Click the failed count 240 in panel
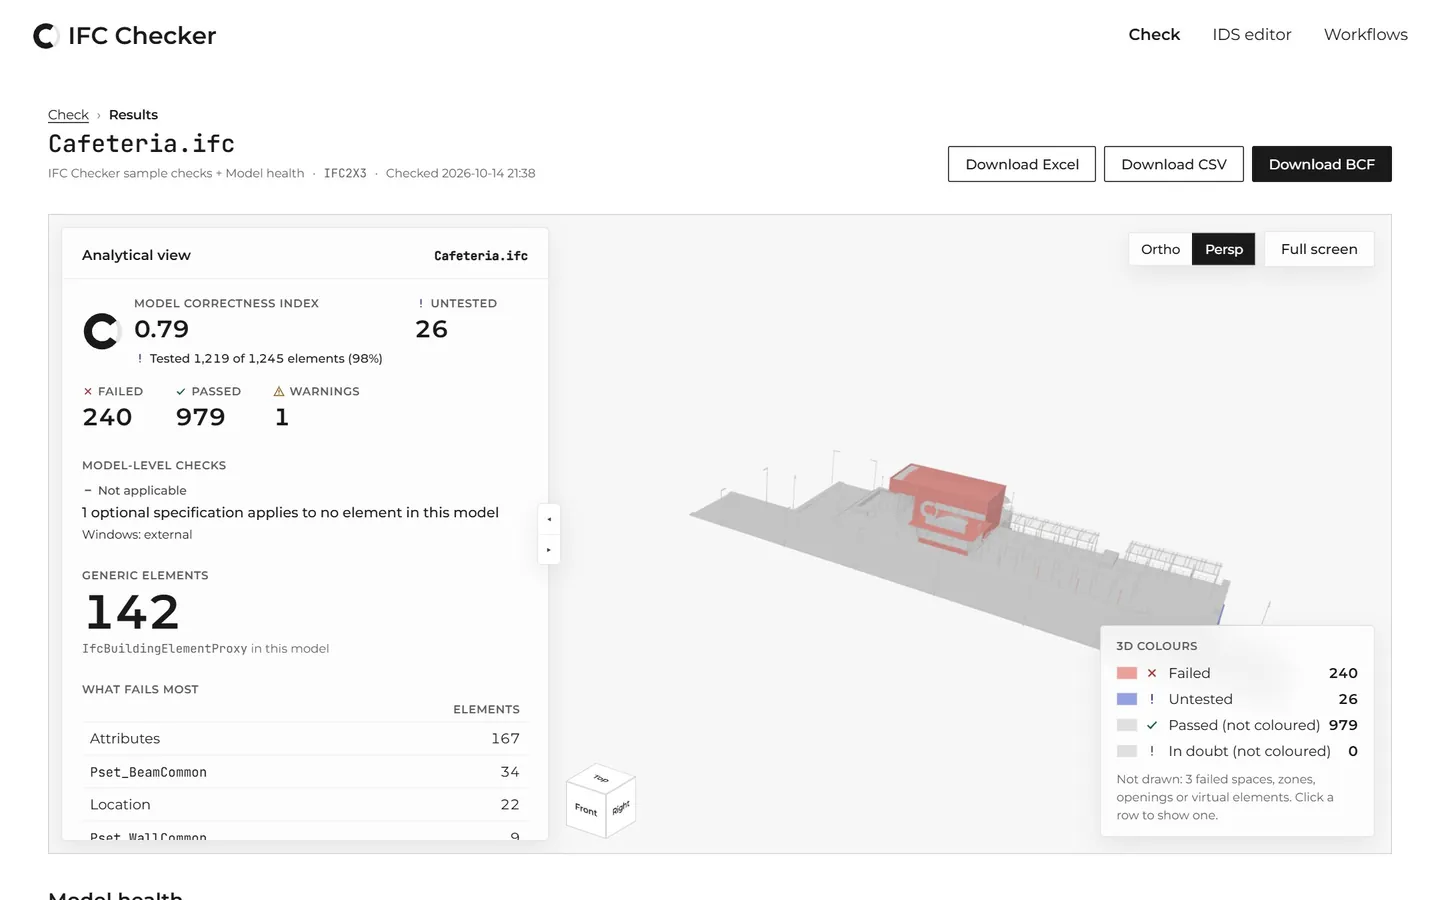The image size is (1440, 900). coord(107,417)
